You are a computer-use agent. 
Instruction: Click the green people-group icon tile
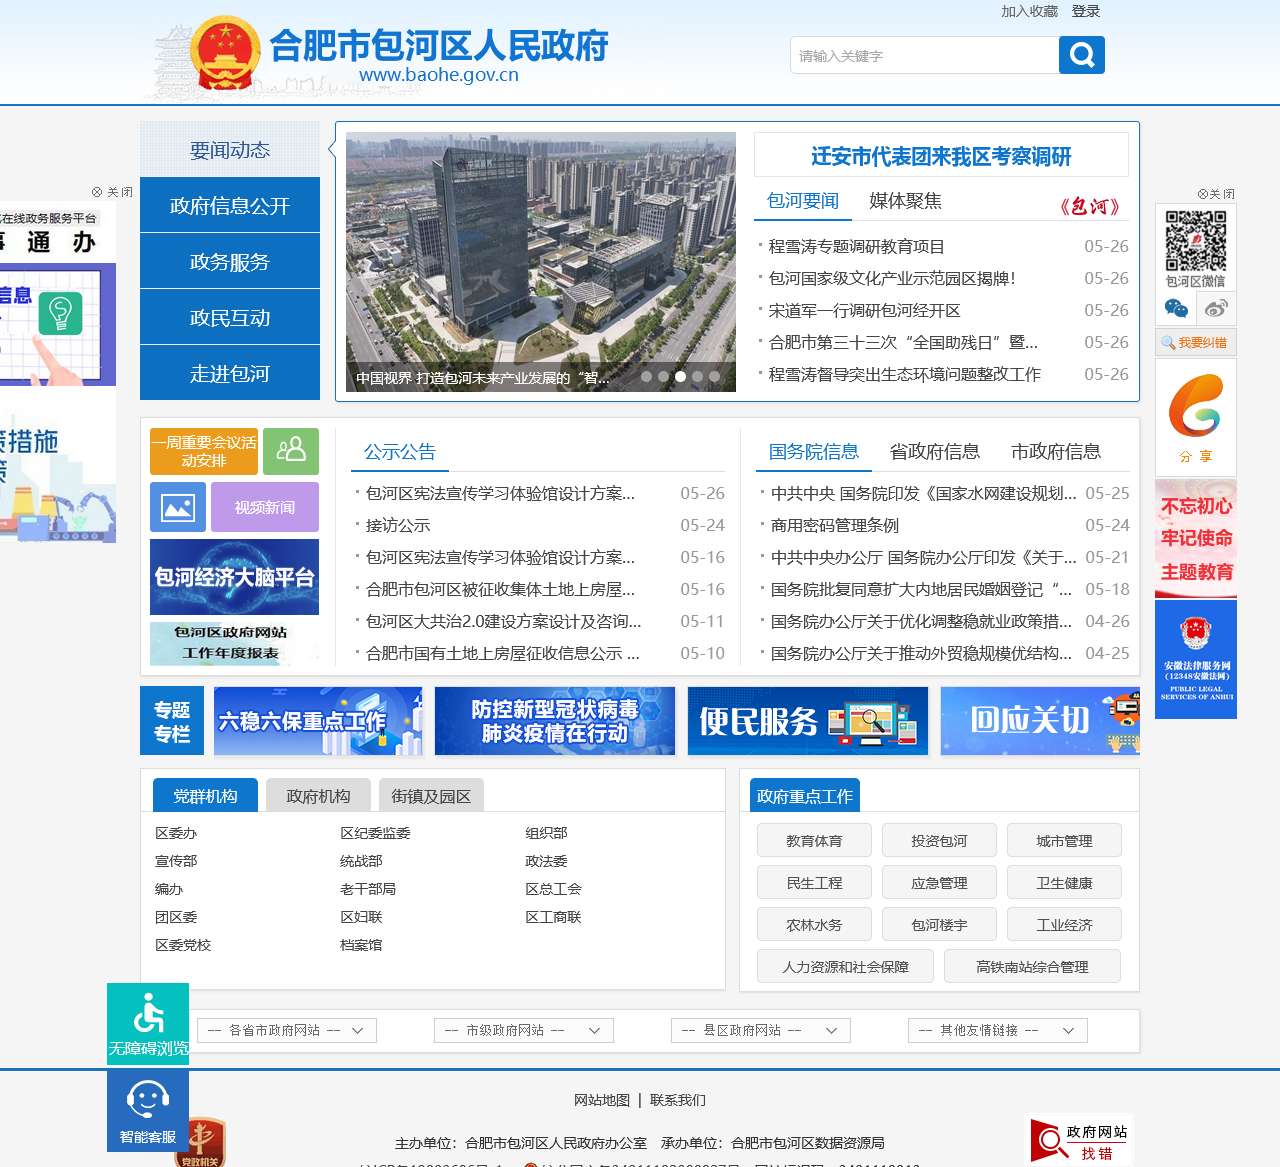click(291, 451)
